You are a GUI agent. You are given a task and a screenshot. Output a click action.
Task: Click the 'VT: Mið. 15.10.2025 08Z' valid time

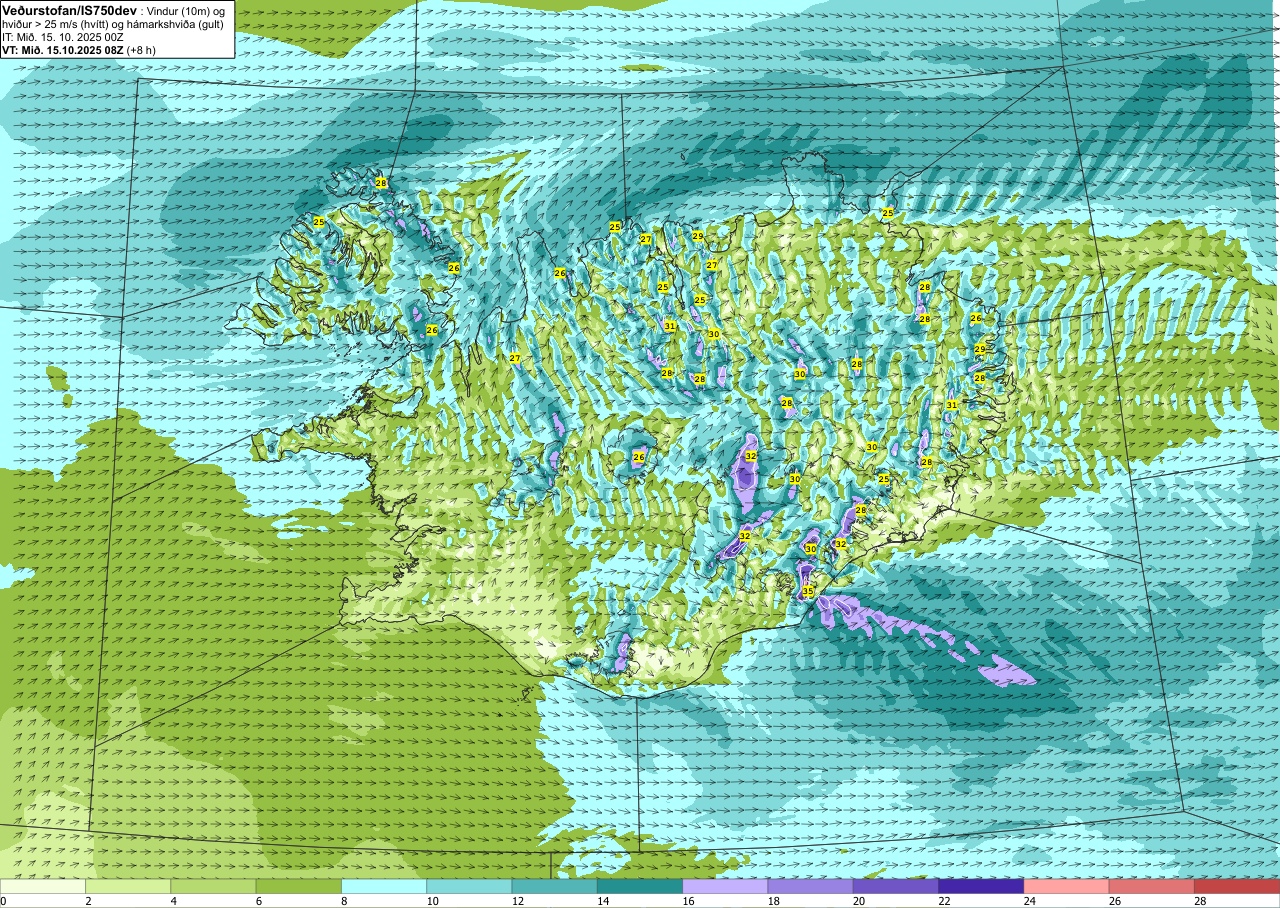pos(63,50)
